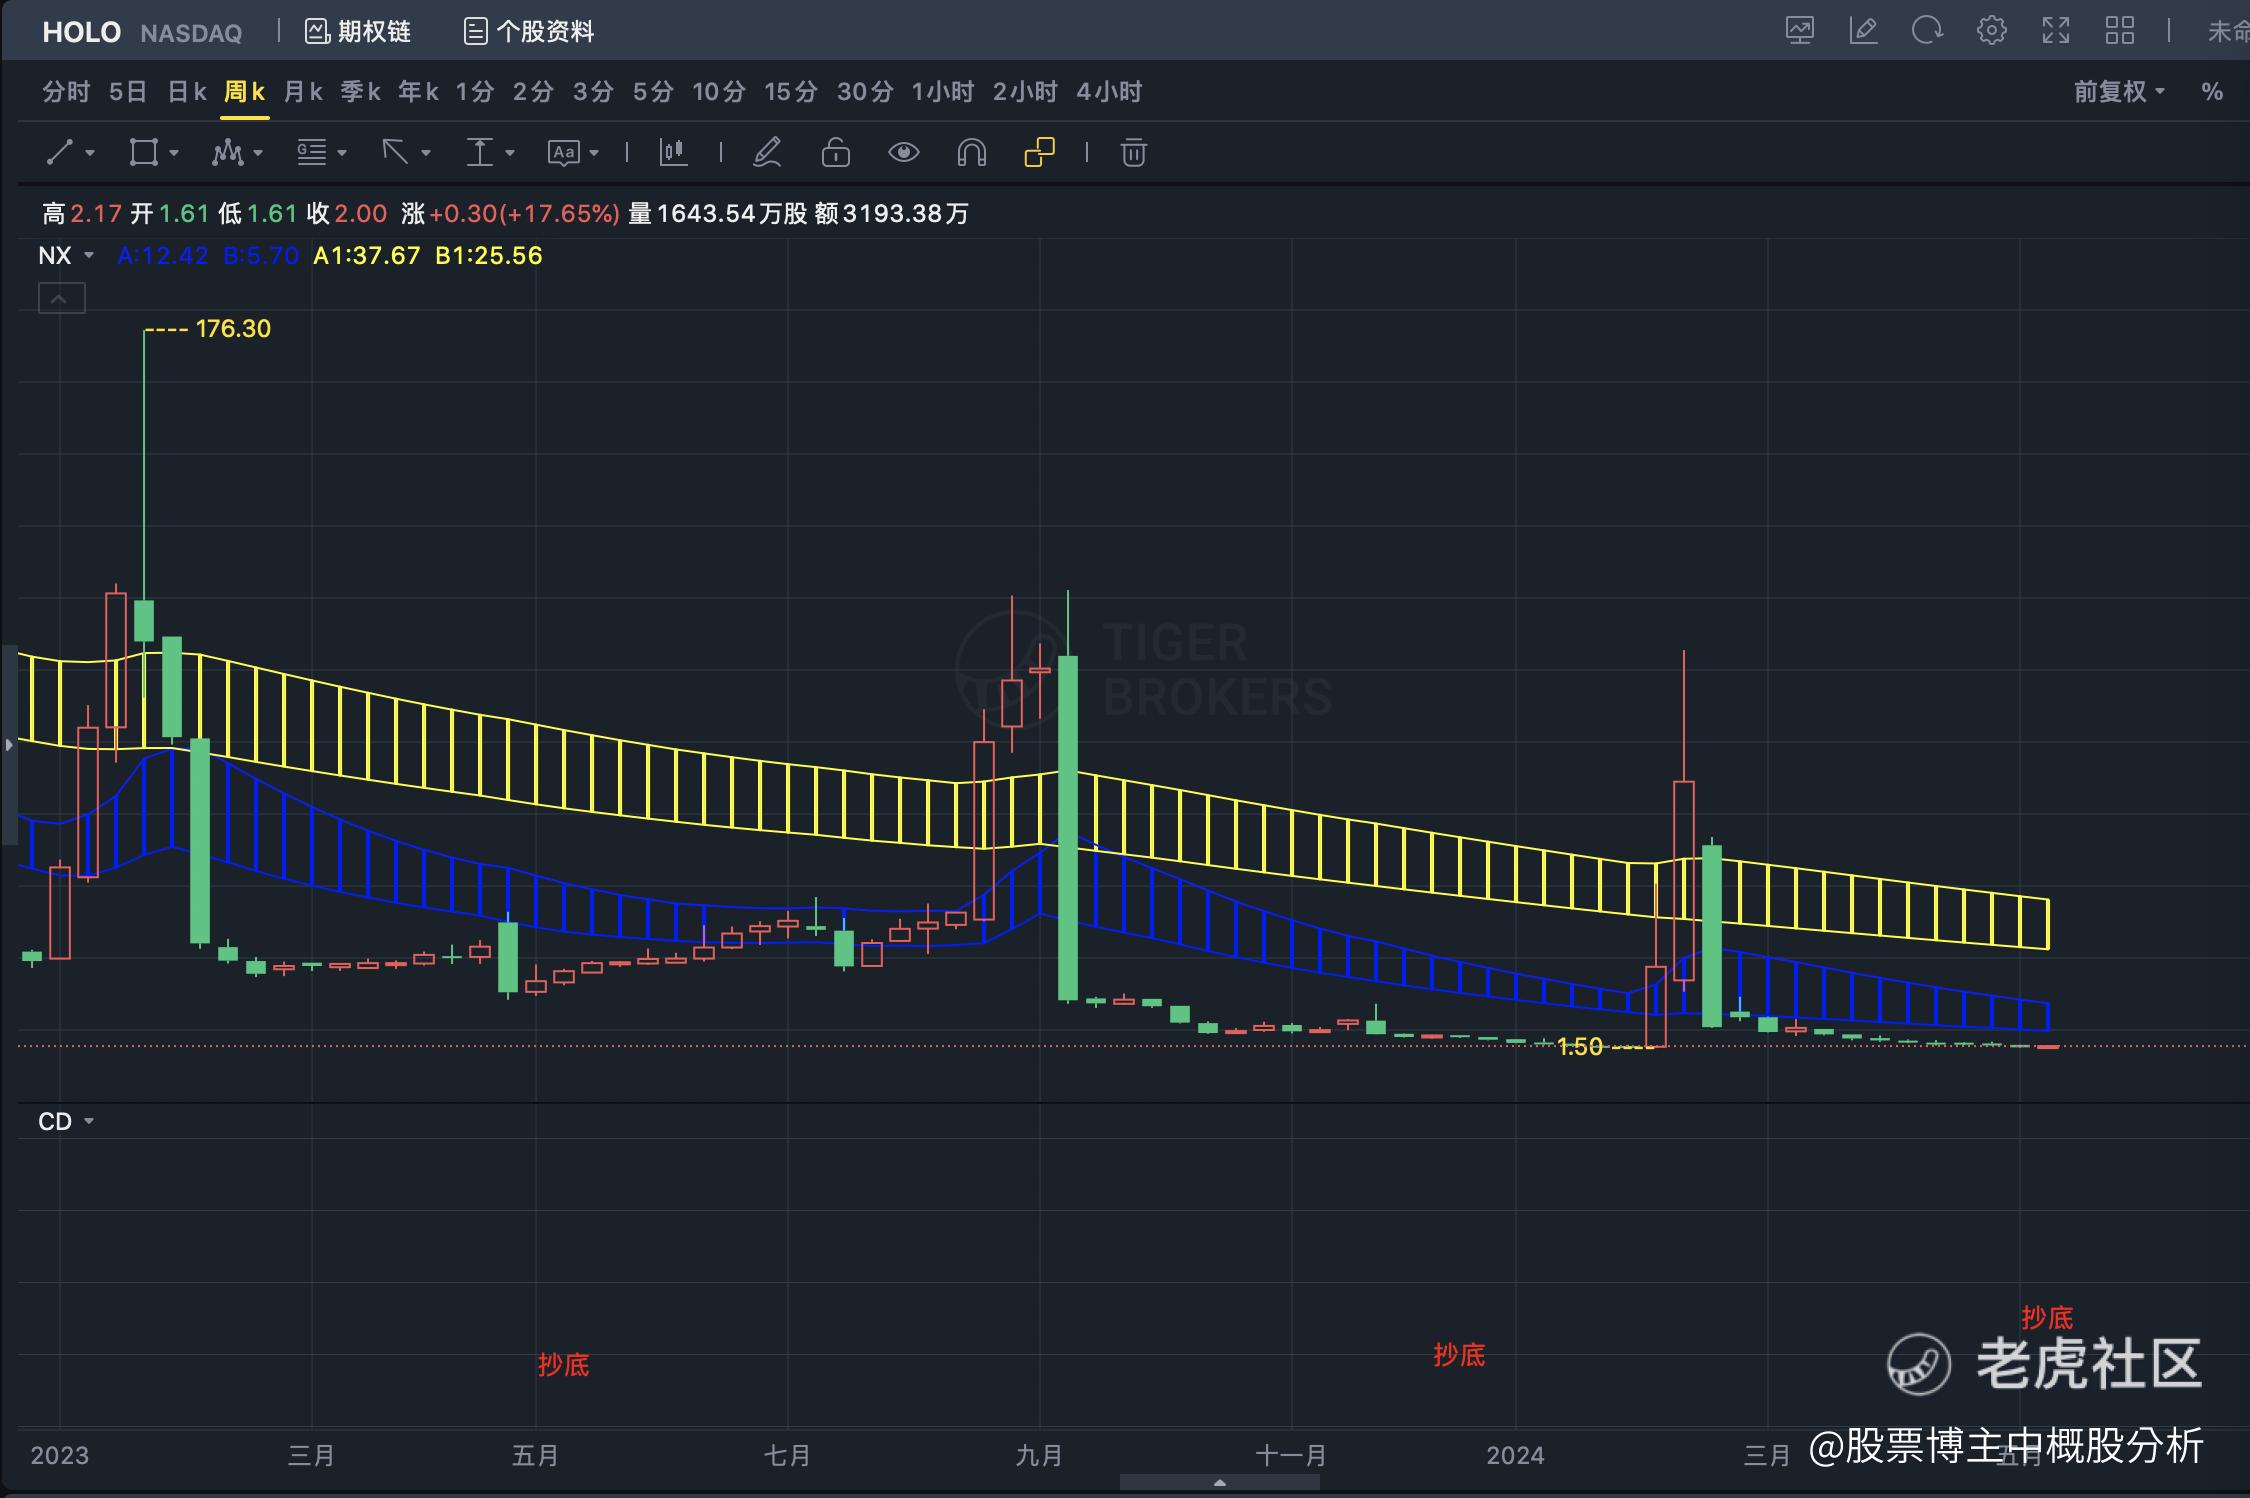Screen dimensions: 2250x1498
Task: Click the trash delete drawings icon
Action: 1133,152
